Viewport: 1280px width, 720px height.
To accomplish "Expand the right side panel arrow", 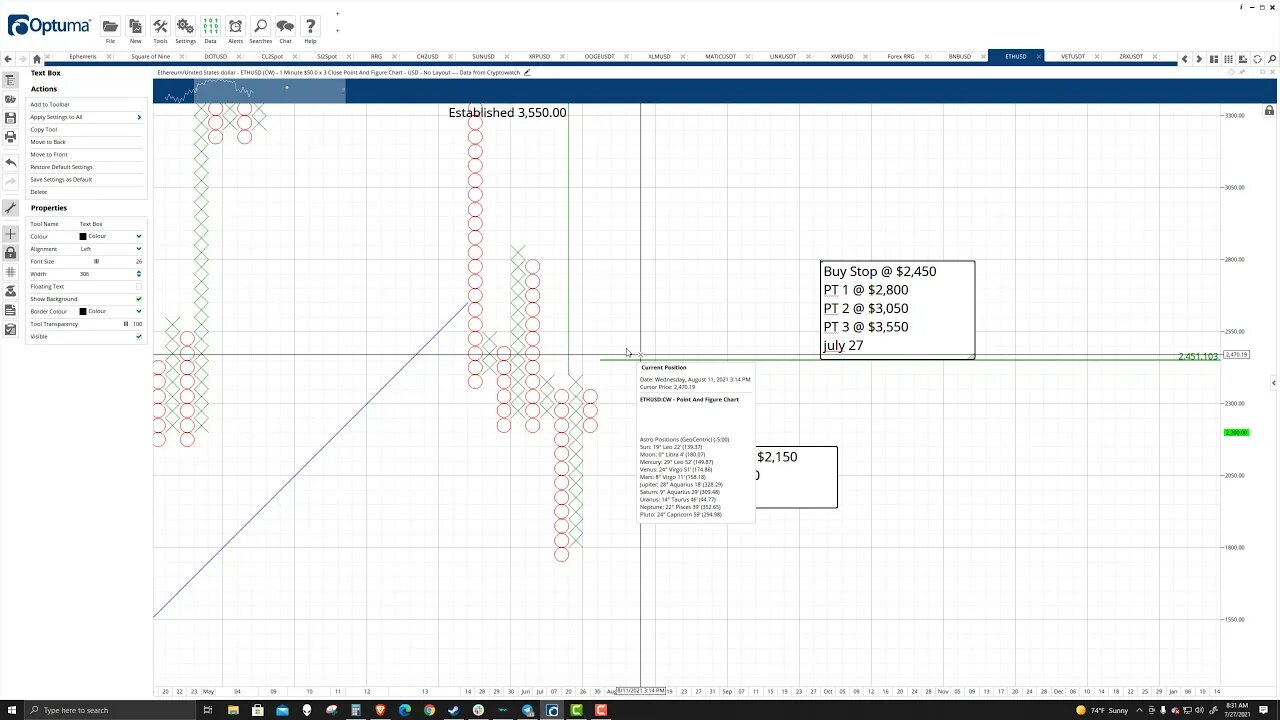I will click(x=1273, y=383).
